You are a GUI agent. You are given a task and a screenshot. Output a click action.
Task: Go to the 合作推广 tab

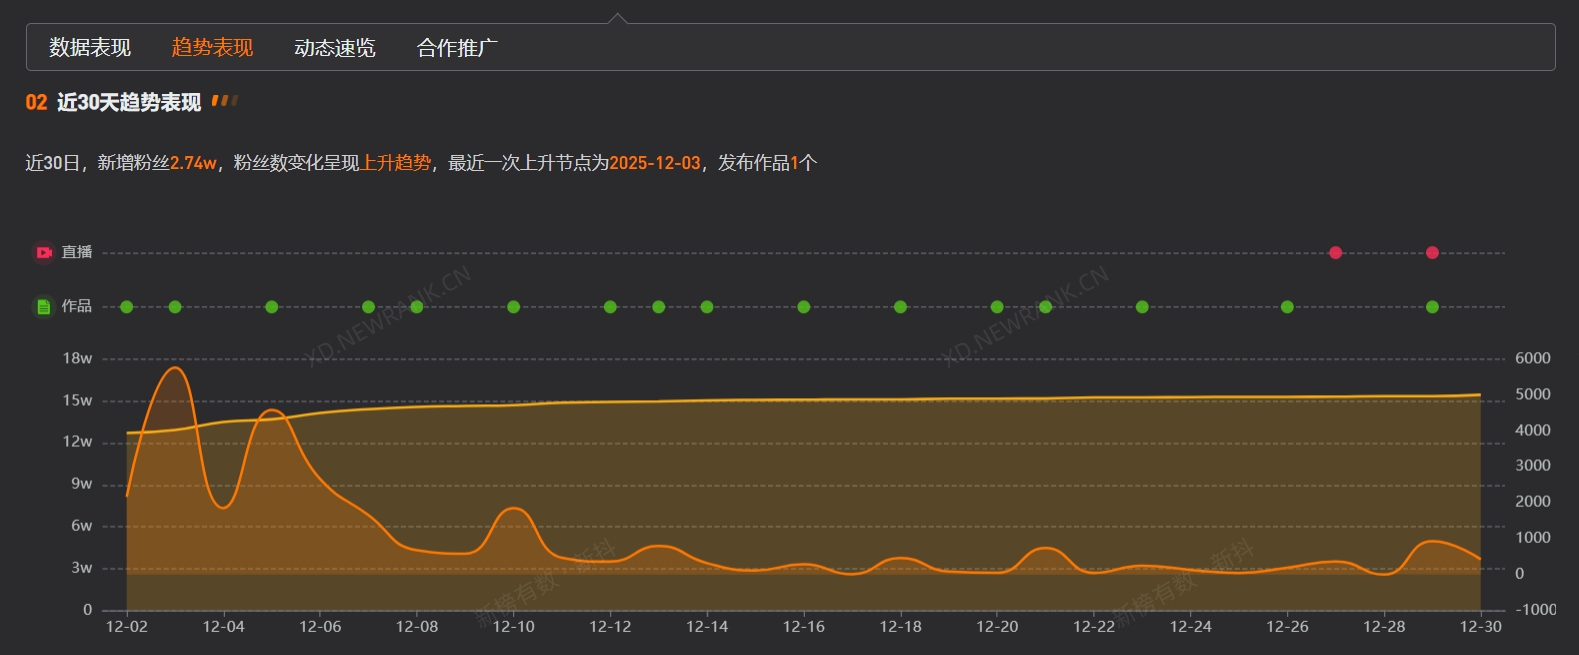457,48
